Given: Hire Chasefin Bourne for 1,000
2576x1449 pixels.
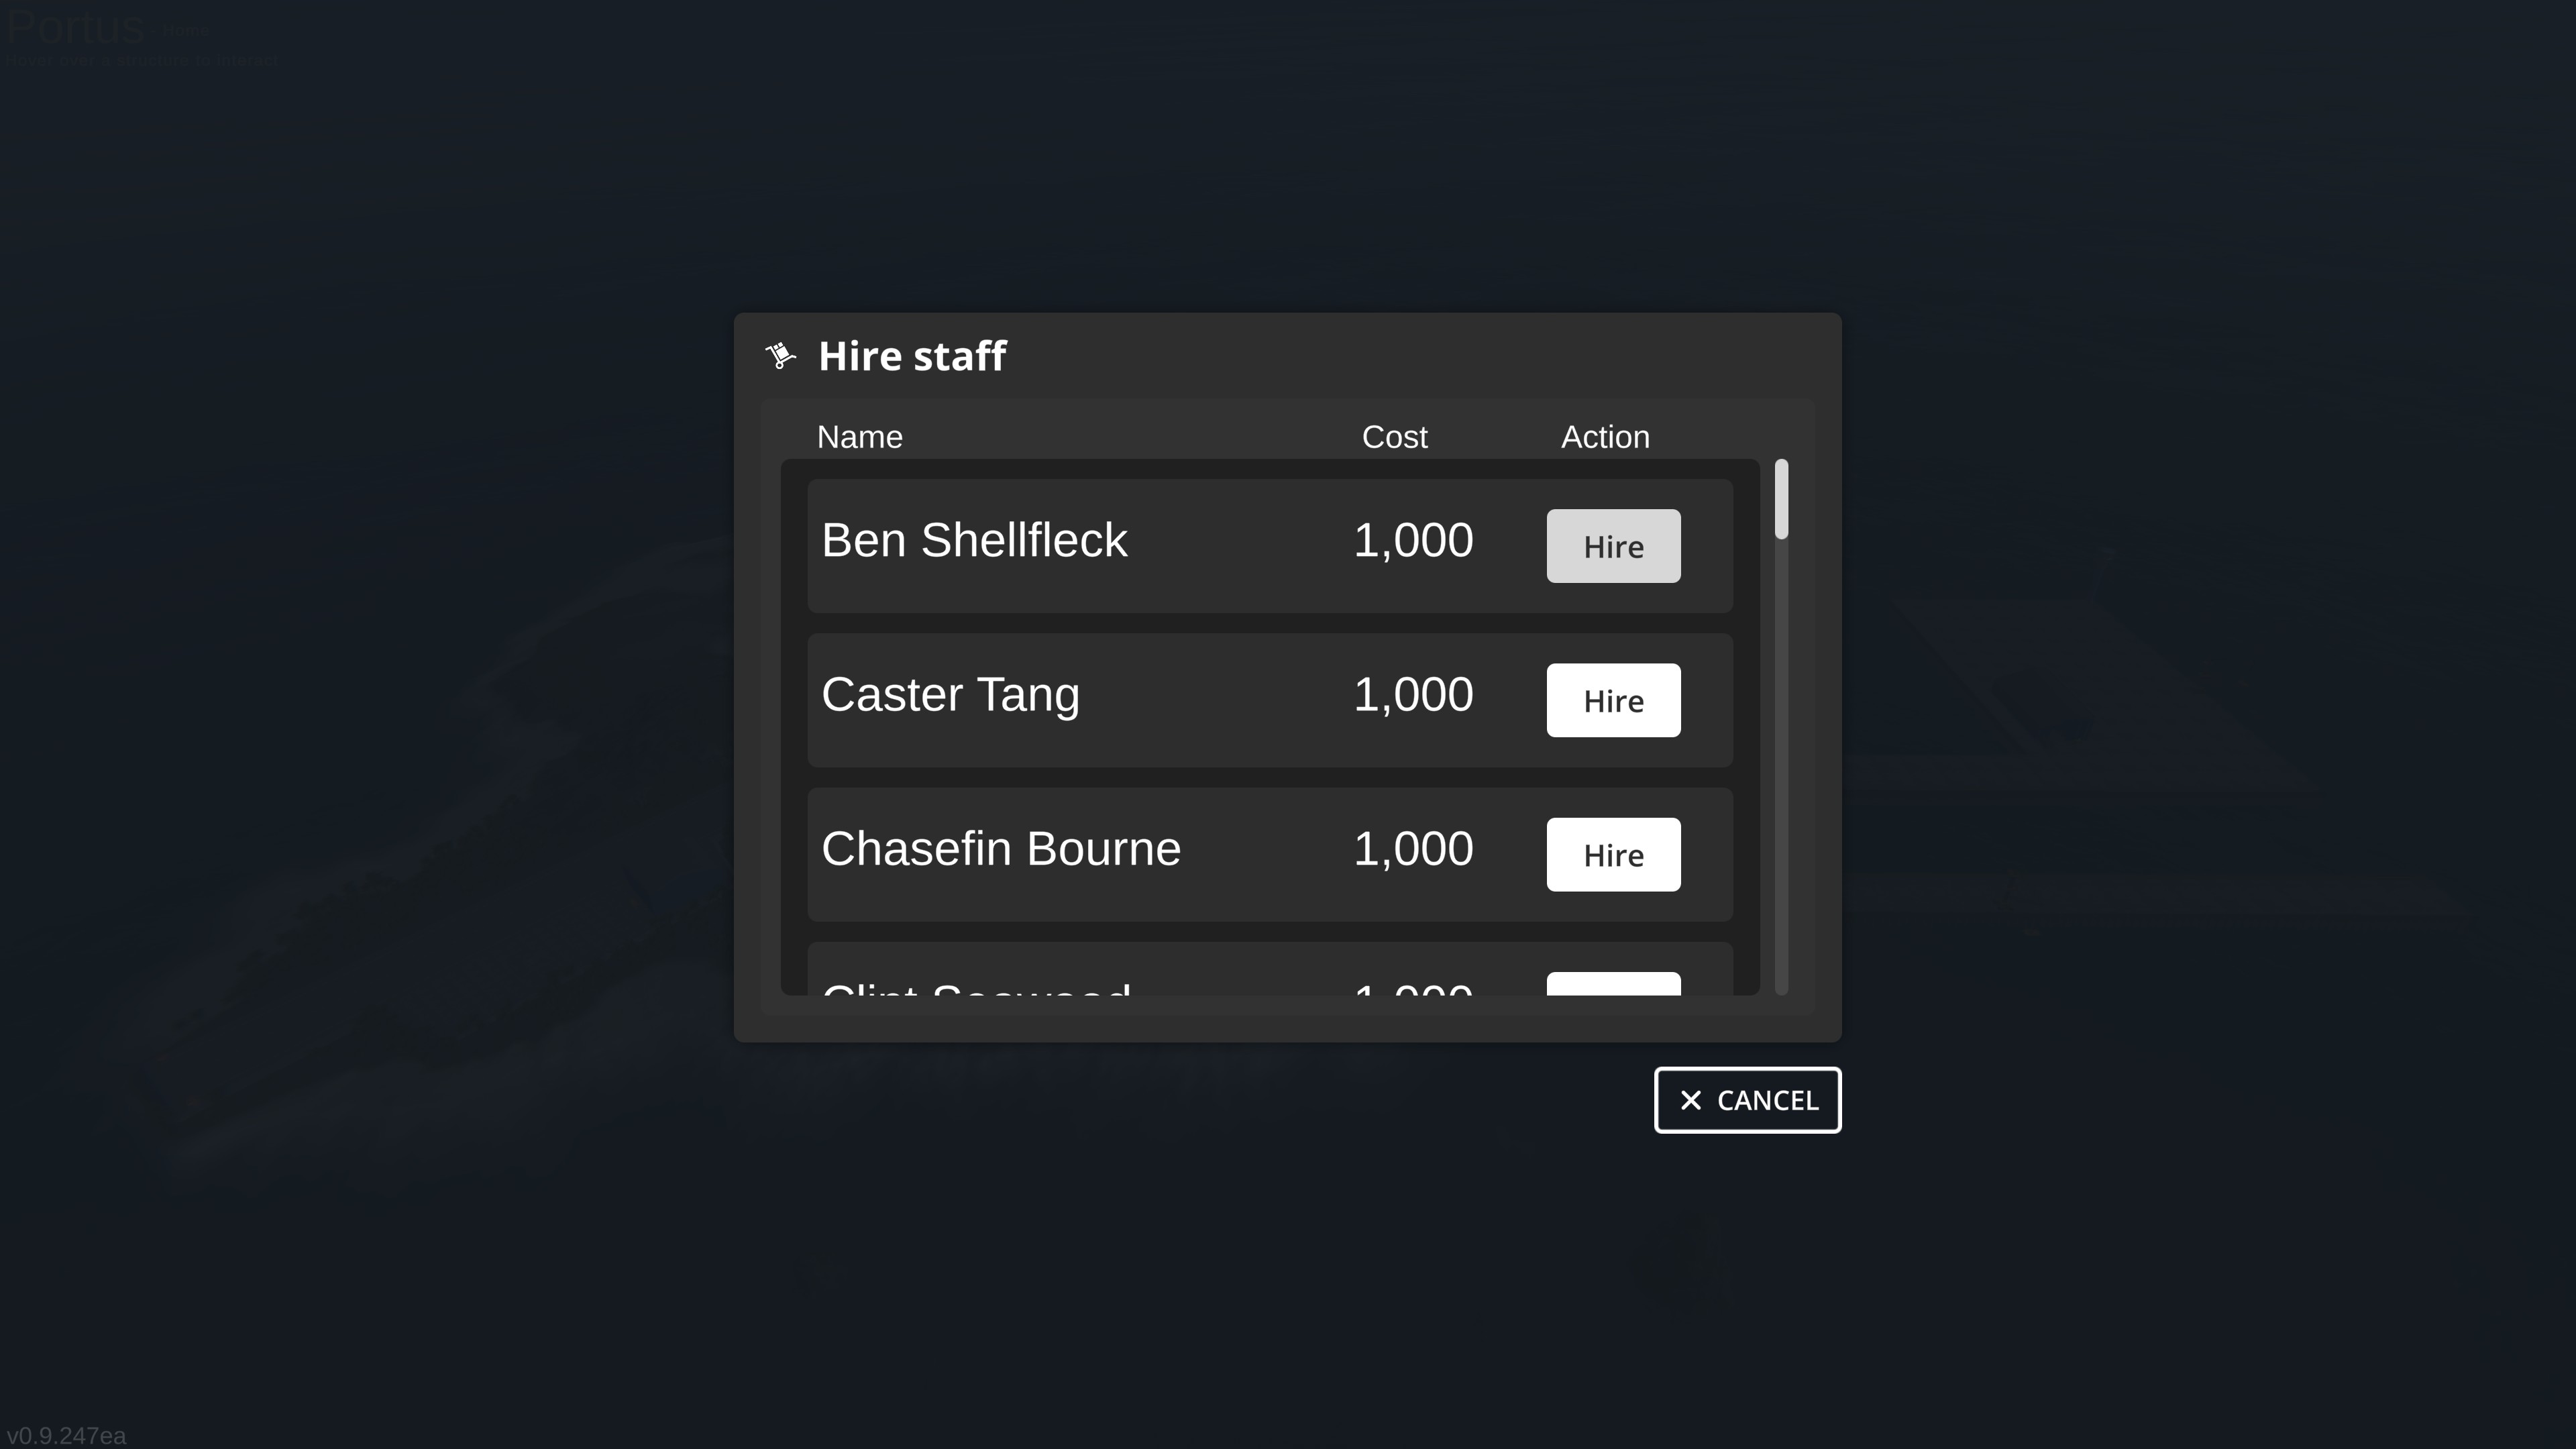Looking at the screenshot, I should [1613, 855].
